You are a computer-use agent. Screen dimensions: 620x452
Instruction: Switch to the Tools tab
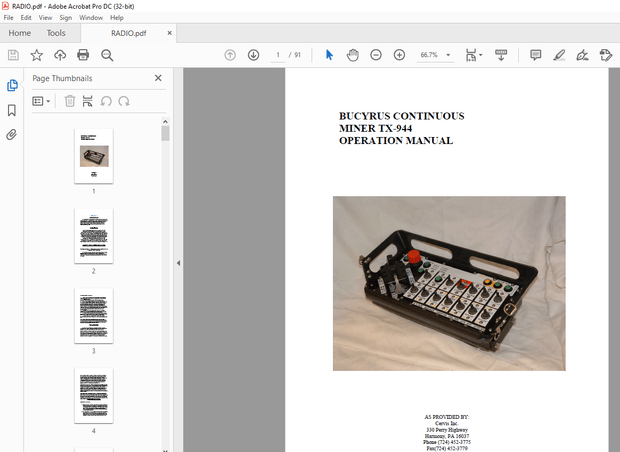coord(56,33)
